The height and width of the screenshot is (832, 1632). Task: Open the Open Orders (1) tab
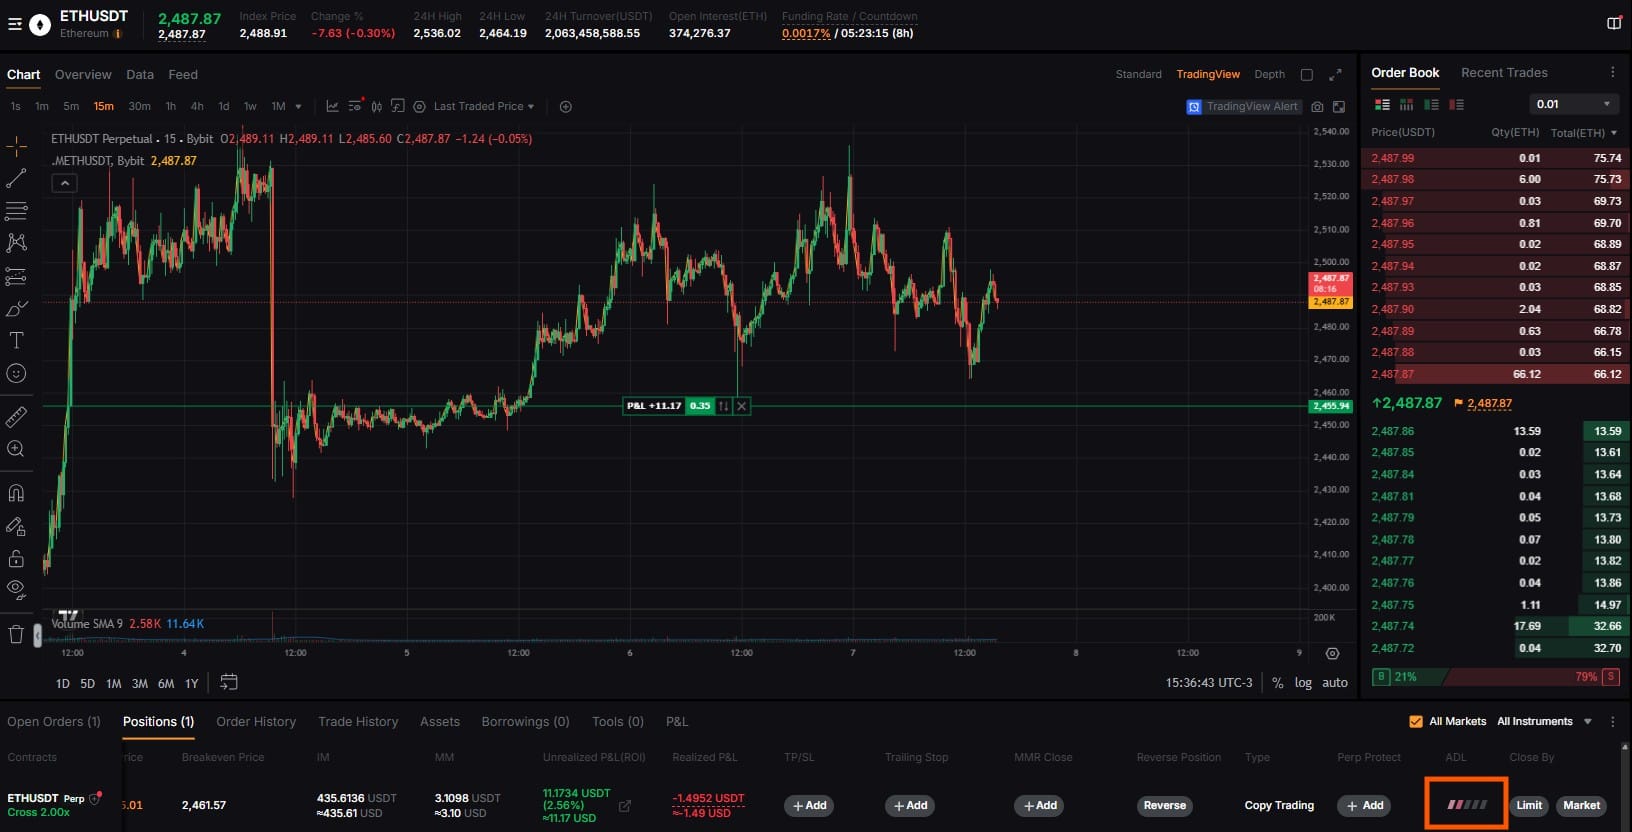point(54,722)
